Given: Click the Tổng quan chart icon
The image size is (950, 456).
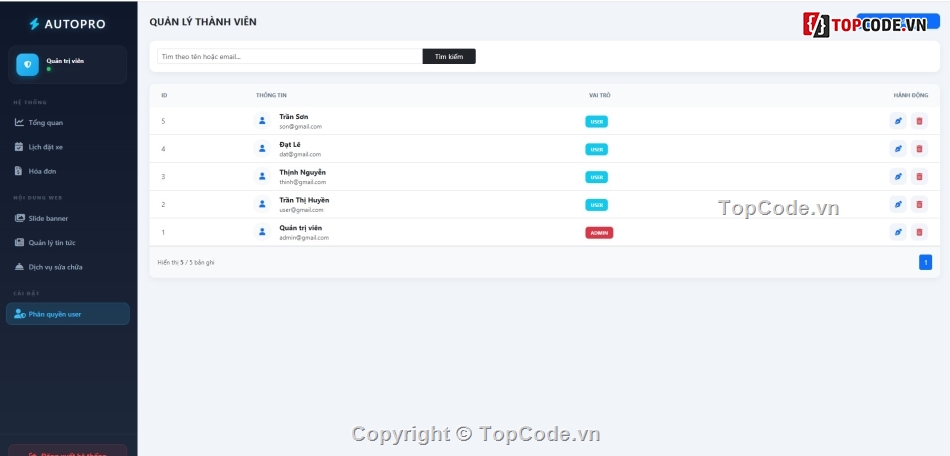Looking at the screenshot, I should pos(19,122).
